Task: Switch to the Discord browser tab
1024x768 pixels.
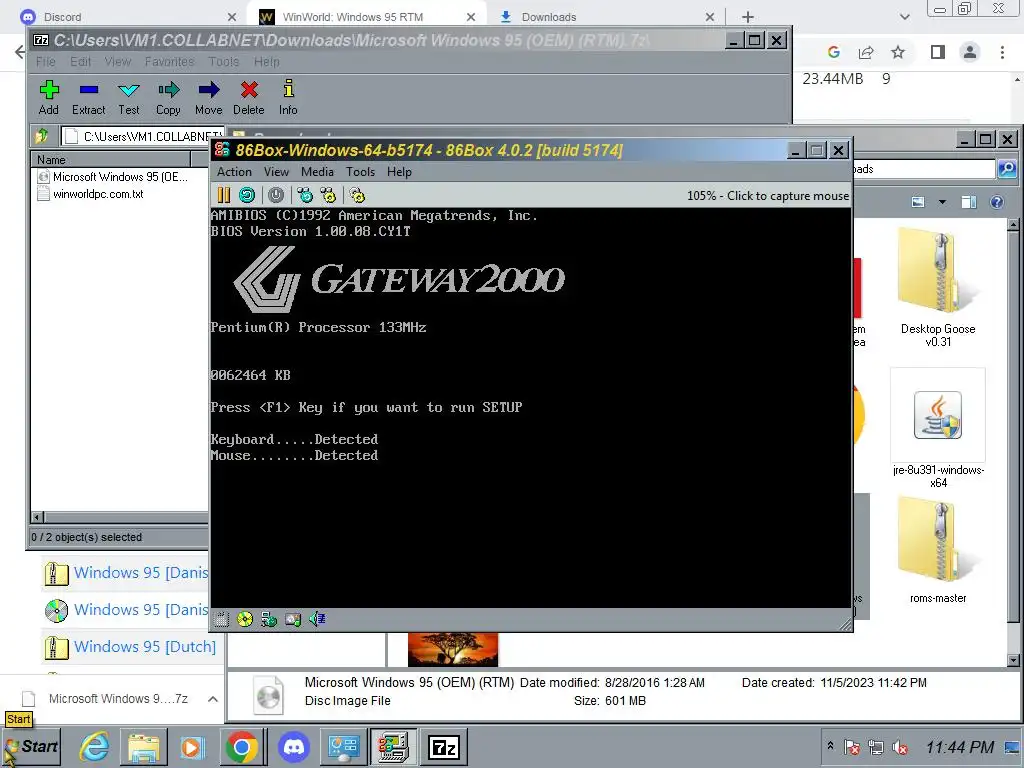Action: click(127, 17)
